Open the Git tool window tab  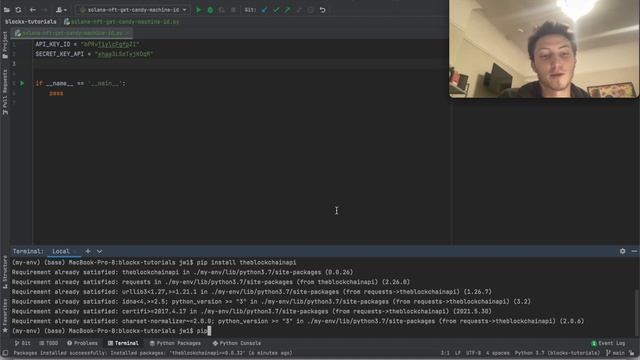(22, 343)
